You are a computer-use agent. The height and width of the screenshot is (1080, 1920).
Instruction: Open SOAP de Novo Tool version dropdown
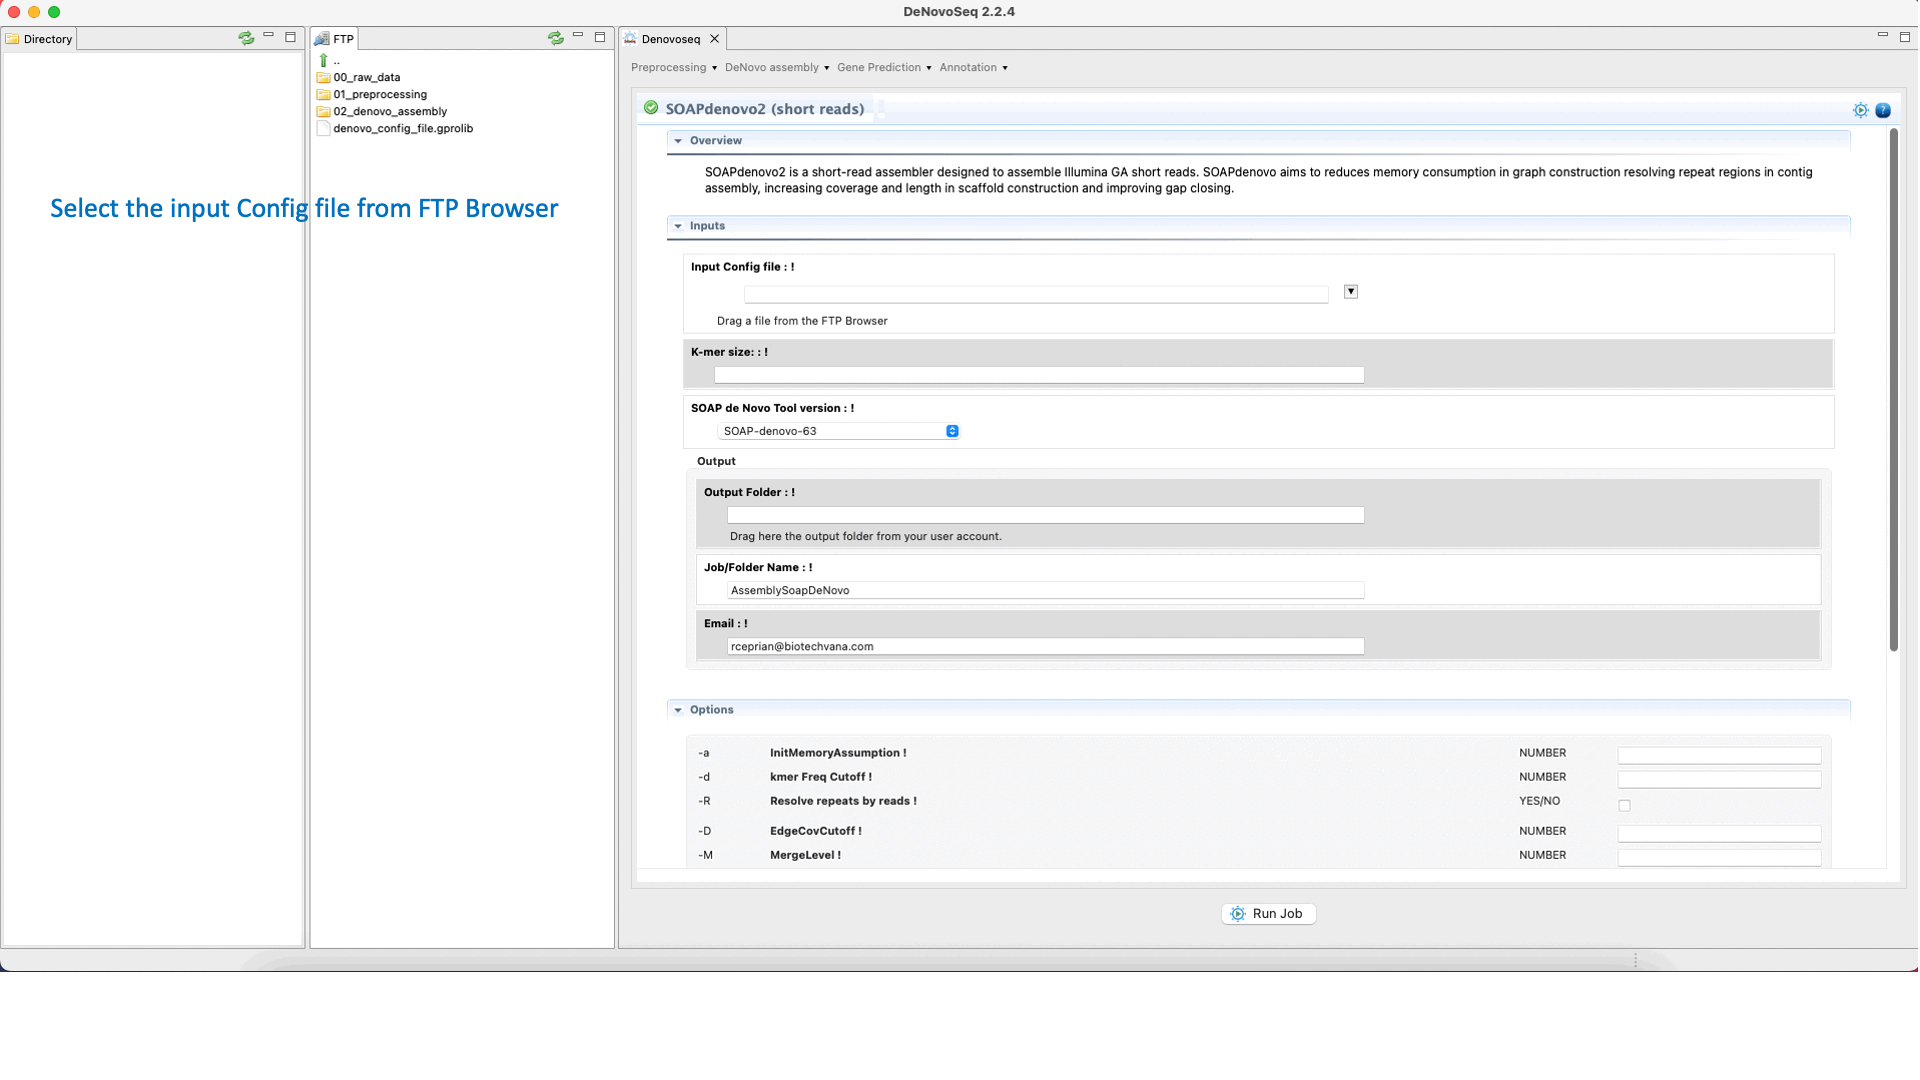838,431
